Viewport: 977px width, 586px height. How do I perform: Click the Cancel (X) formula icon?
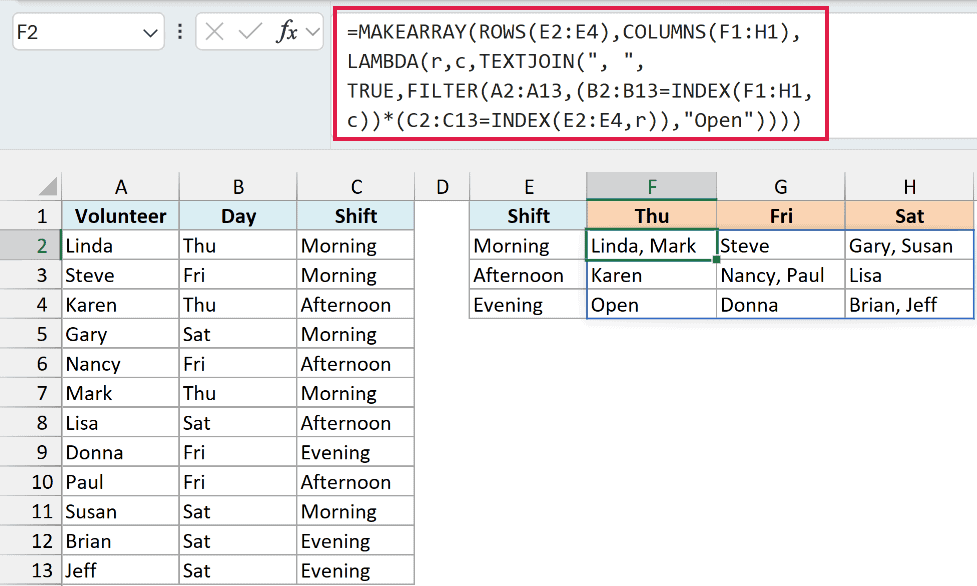click(214, 31)
